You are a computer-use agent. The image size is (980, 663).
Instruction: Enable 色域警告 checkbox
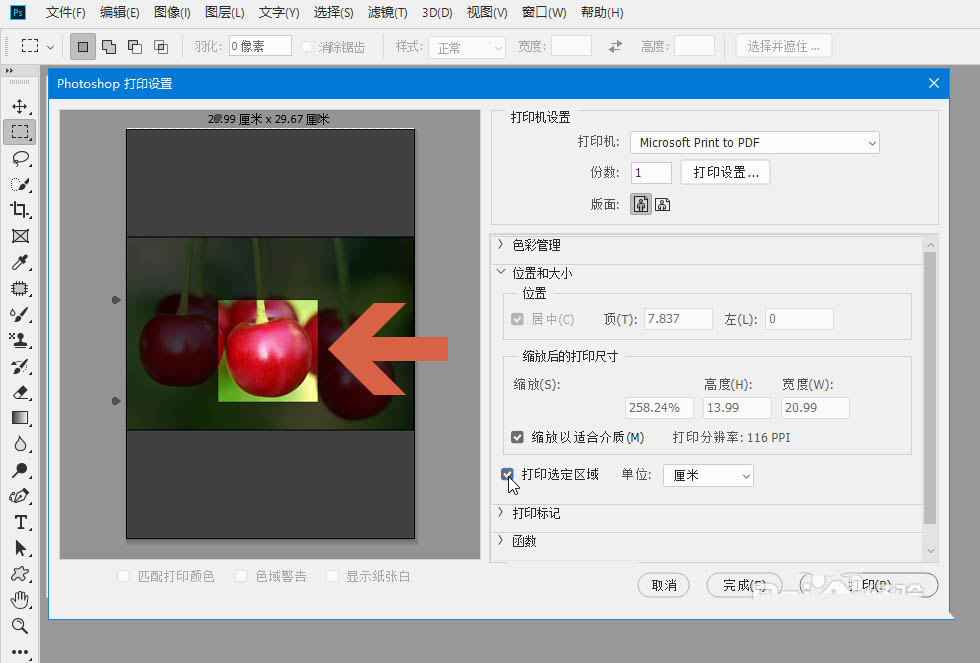coord(241,576)
